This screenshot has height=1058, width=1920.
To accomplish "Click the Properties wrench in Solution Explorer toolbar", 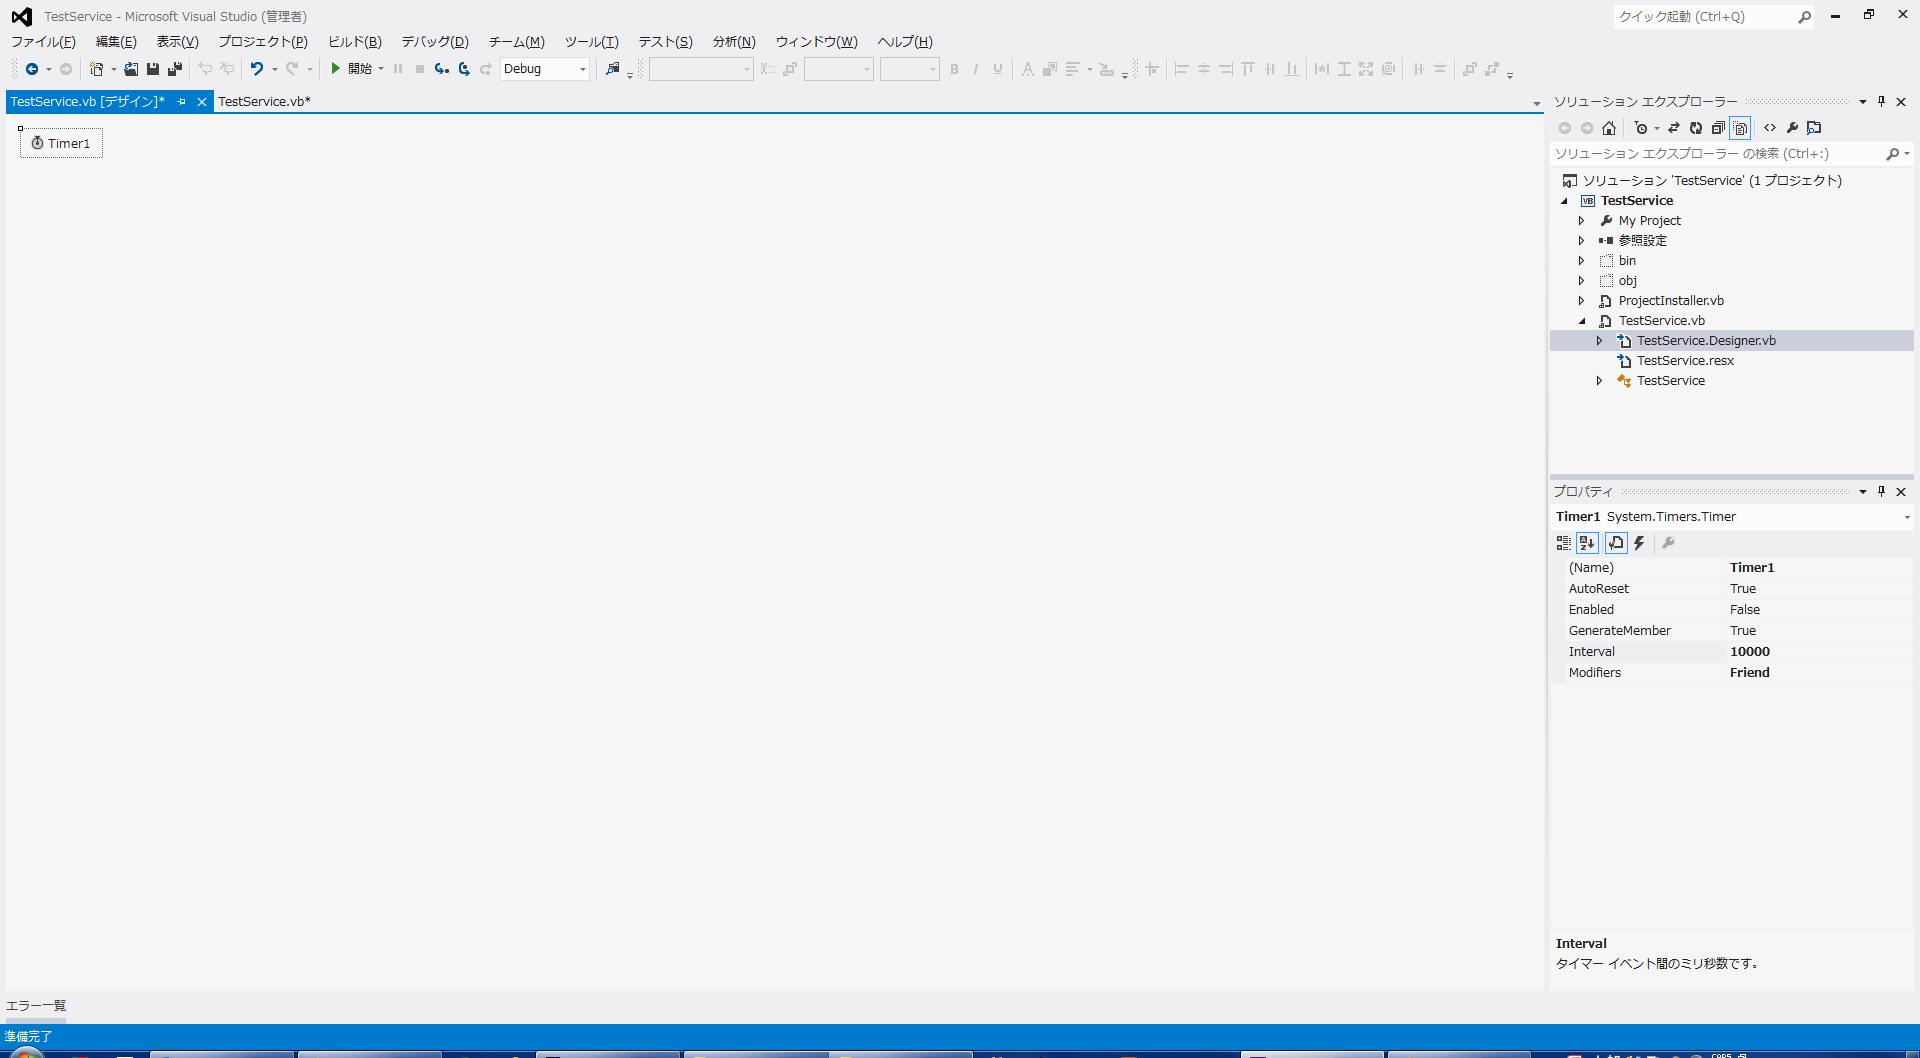I will pos(1792,128).
